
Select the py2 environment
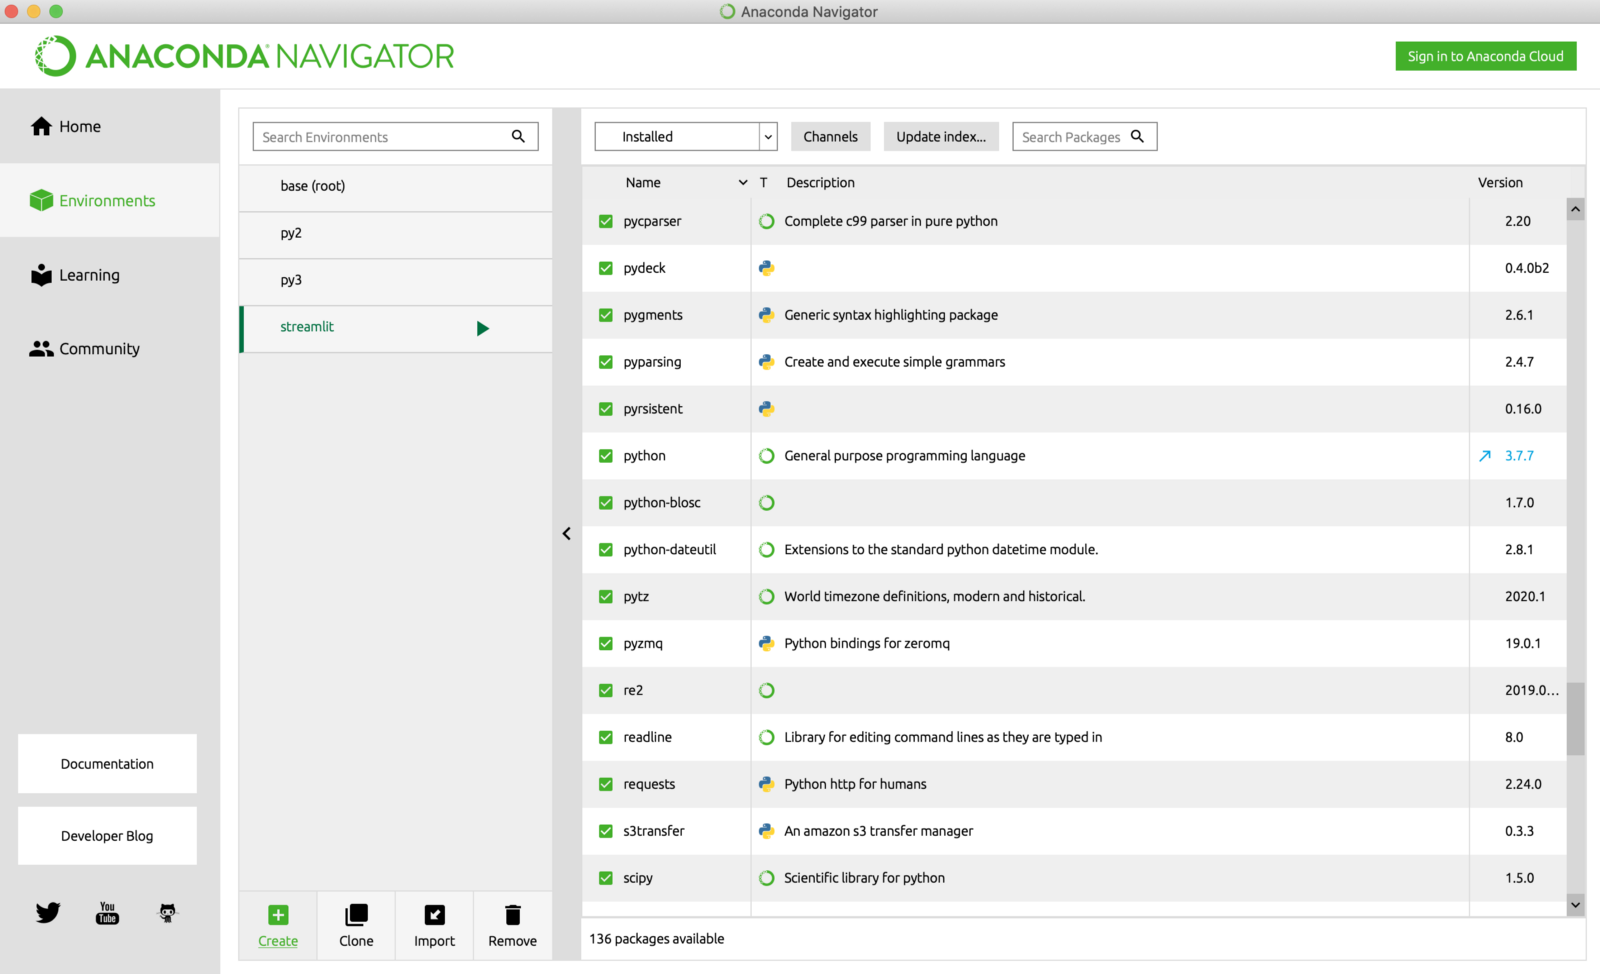tap(396, 233)
